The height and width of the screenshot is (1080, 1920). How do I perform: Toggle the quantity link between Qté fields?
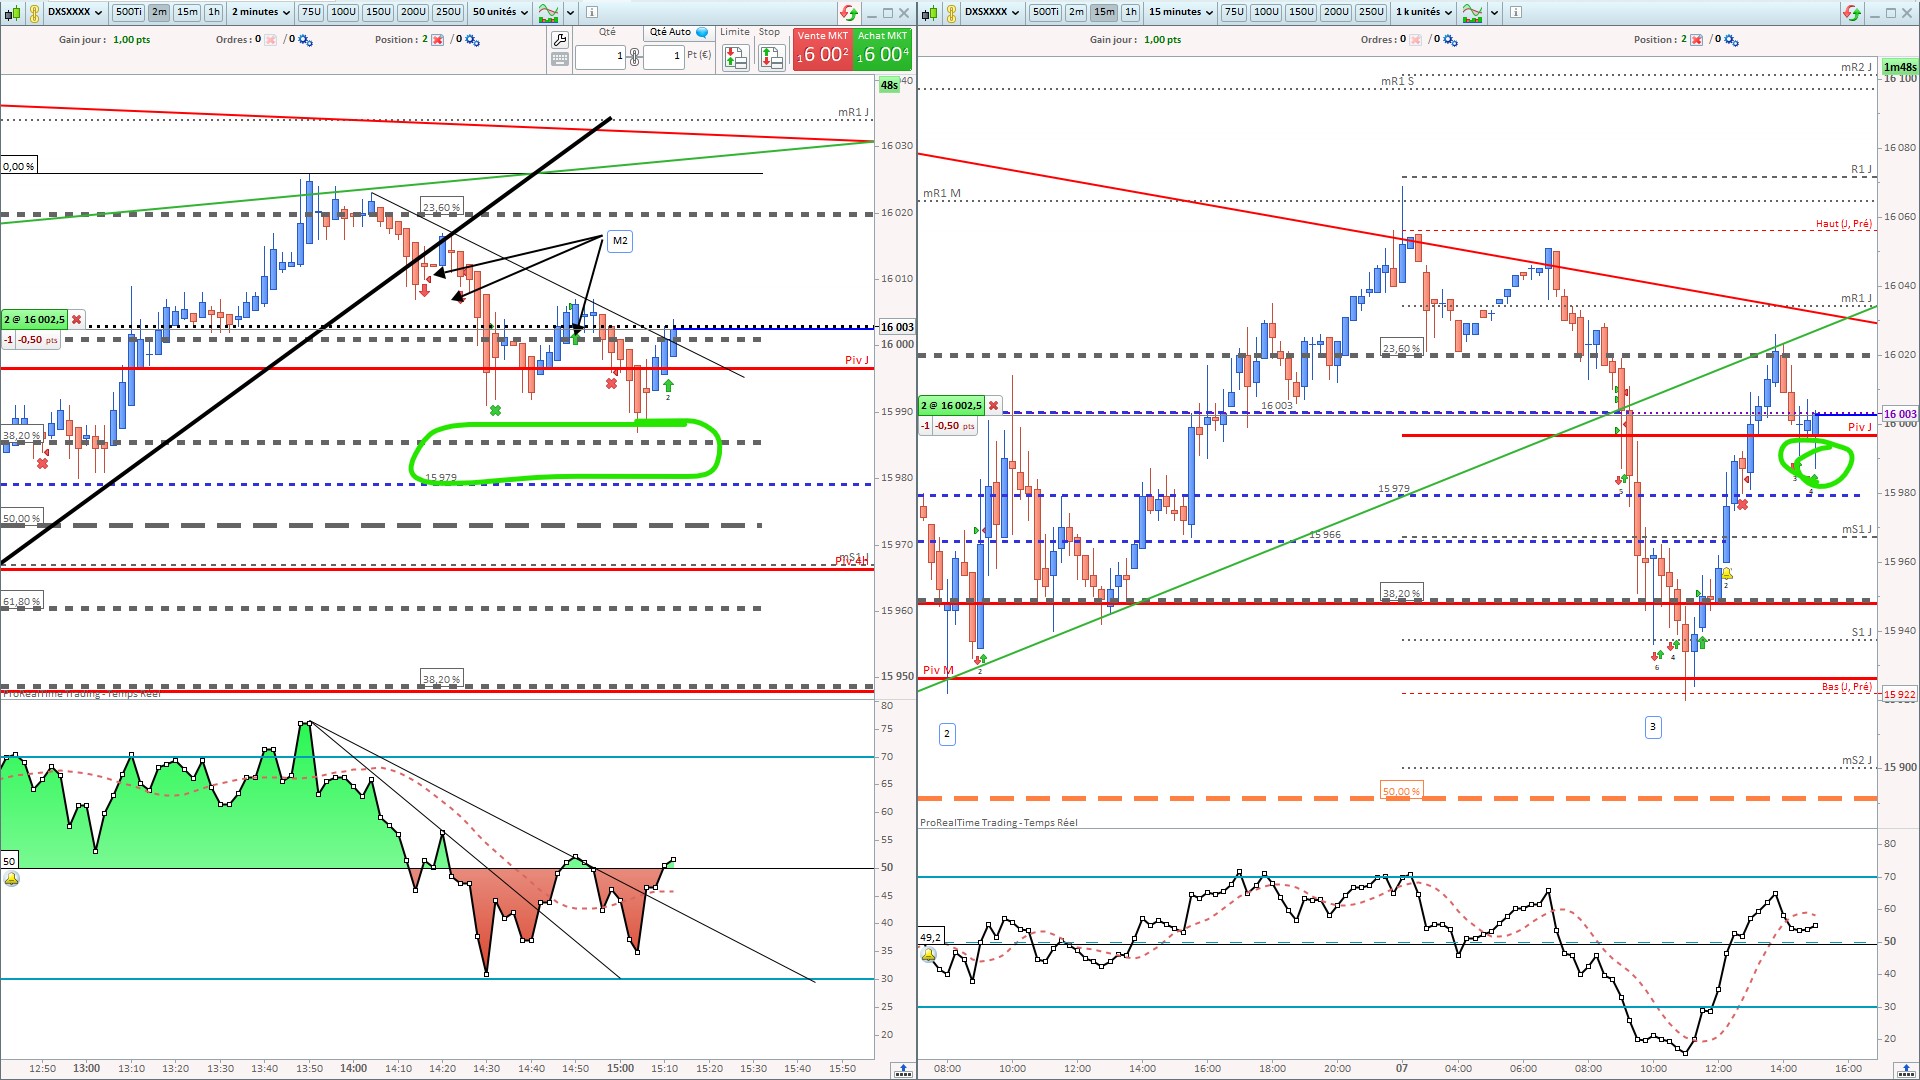pos(634,56)
